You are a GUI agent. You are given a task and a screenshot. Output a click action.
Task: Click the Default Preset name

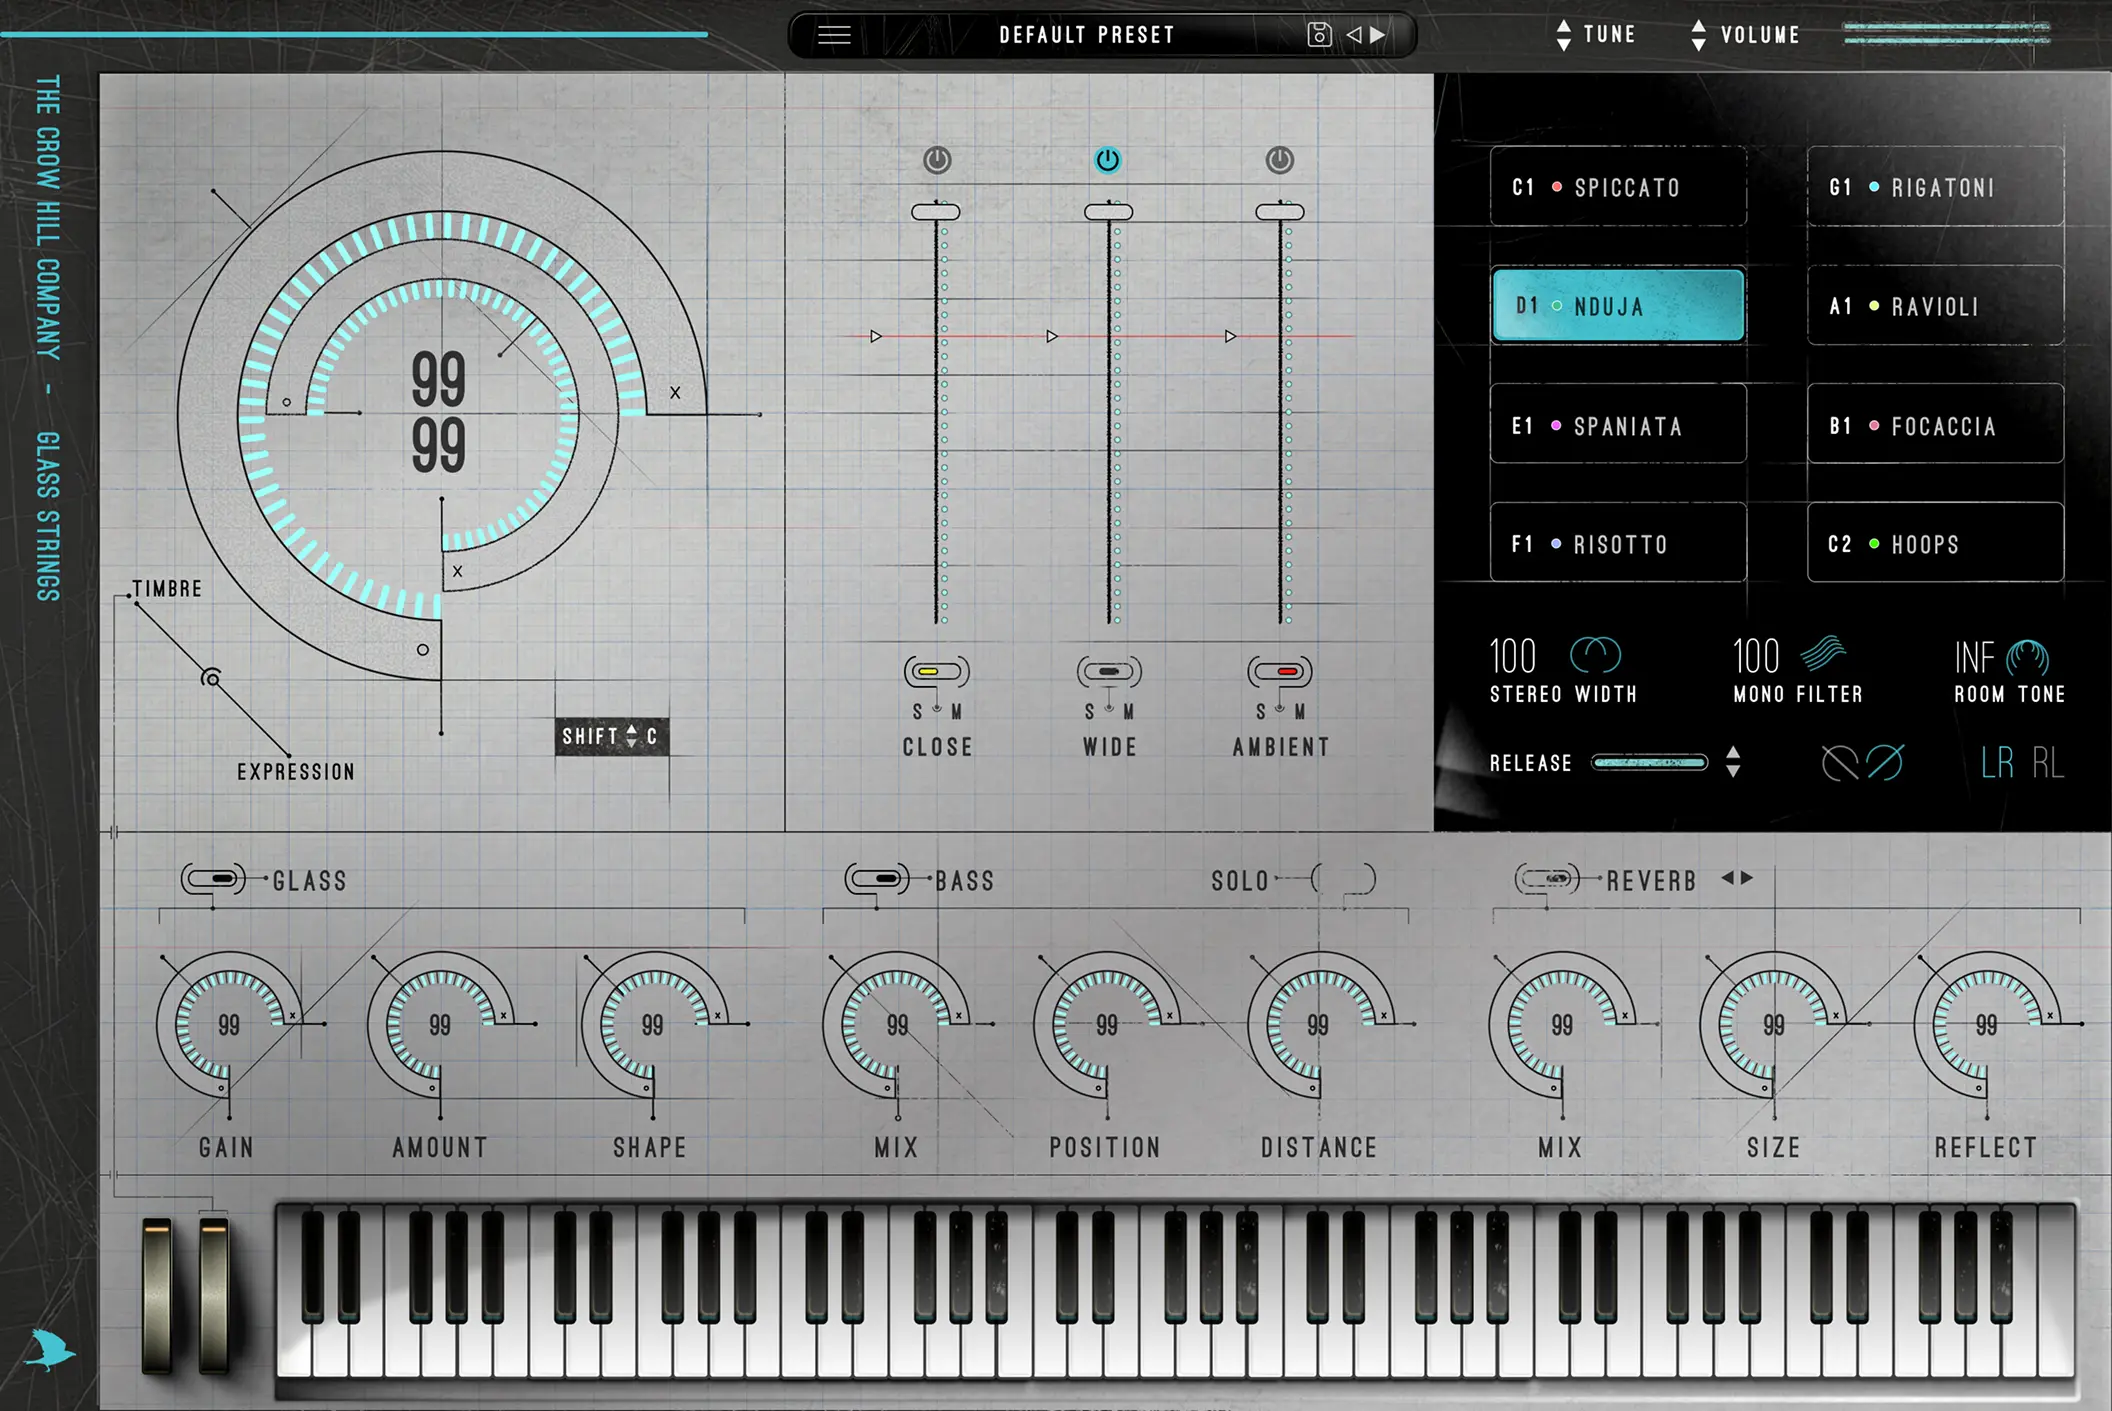(x=1087, y=35)
